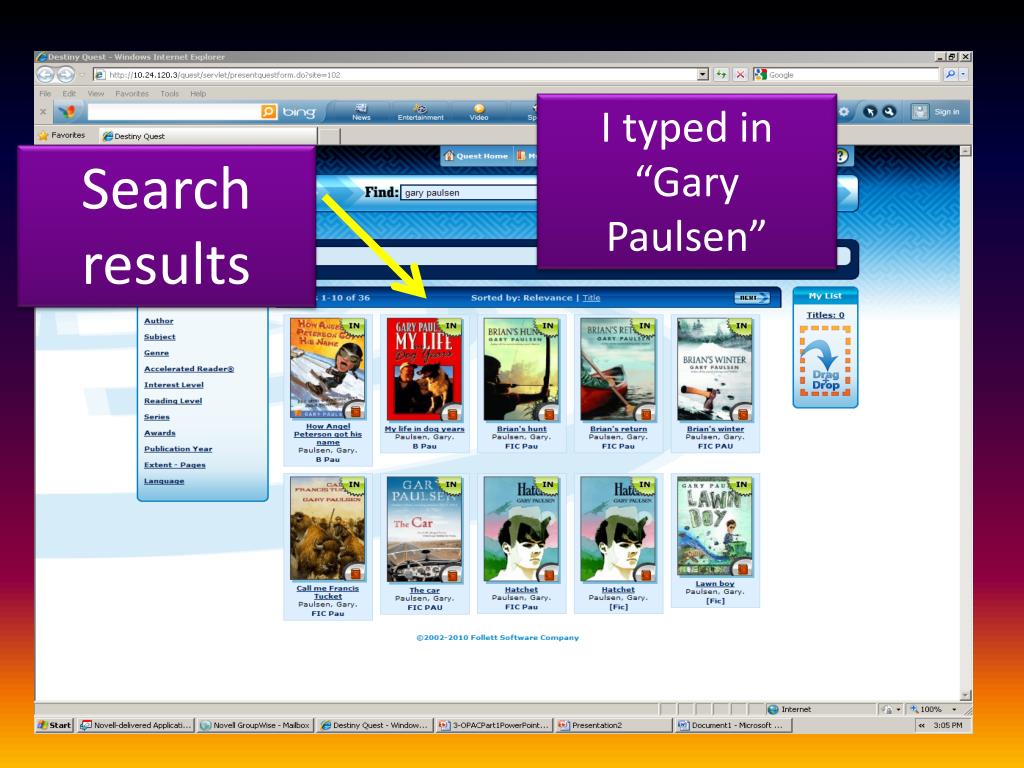Screen dimensions: 1024x768
Task: Select the Destiny Quest browser tab
Action: pyautogui.click(x=208, y=136)
